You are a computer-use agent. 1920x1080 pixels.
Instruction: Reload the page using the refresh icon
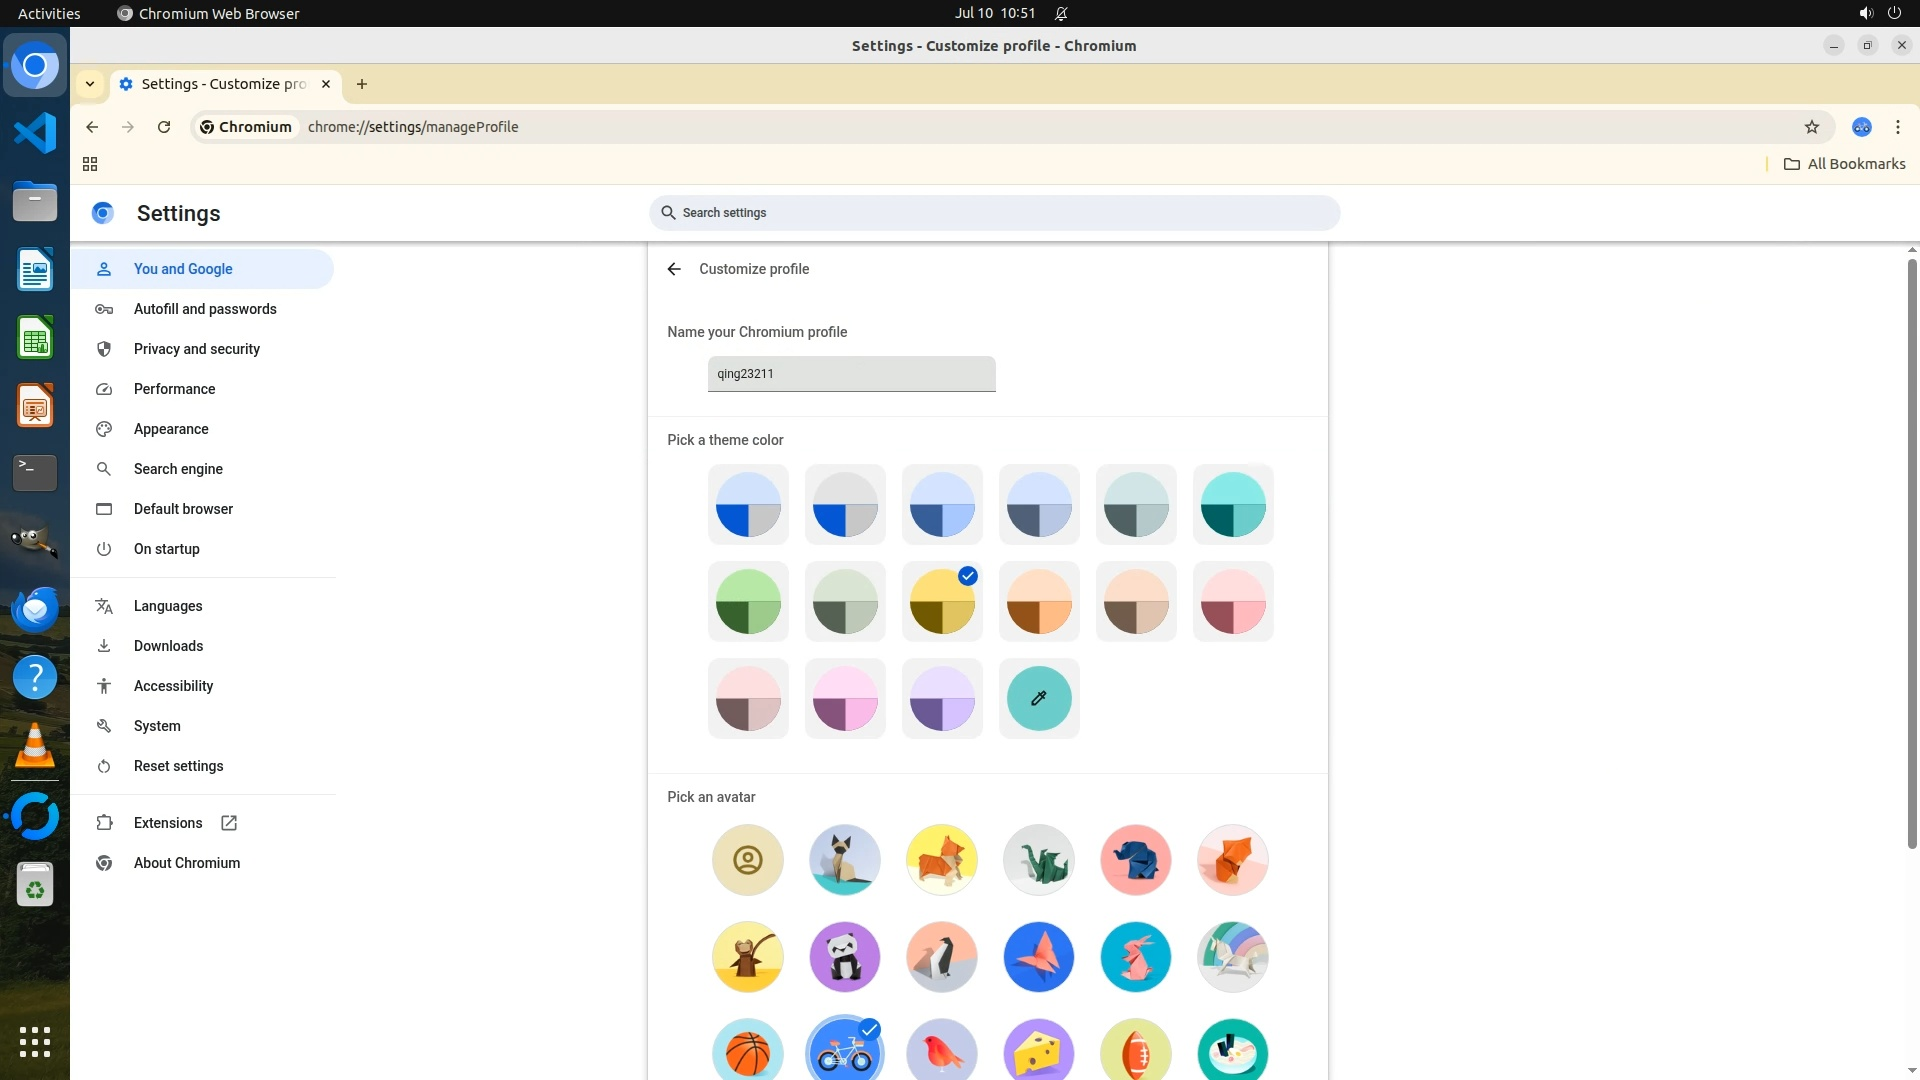[x=164, y=127]
